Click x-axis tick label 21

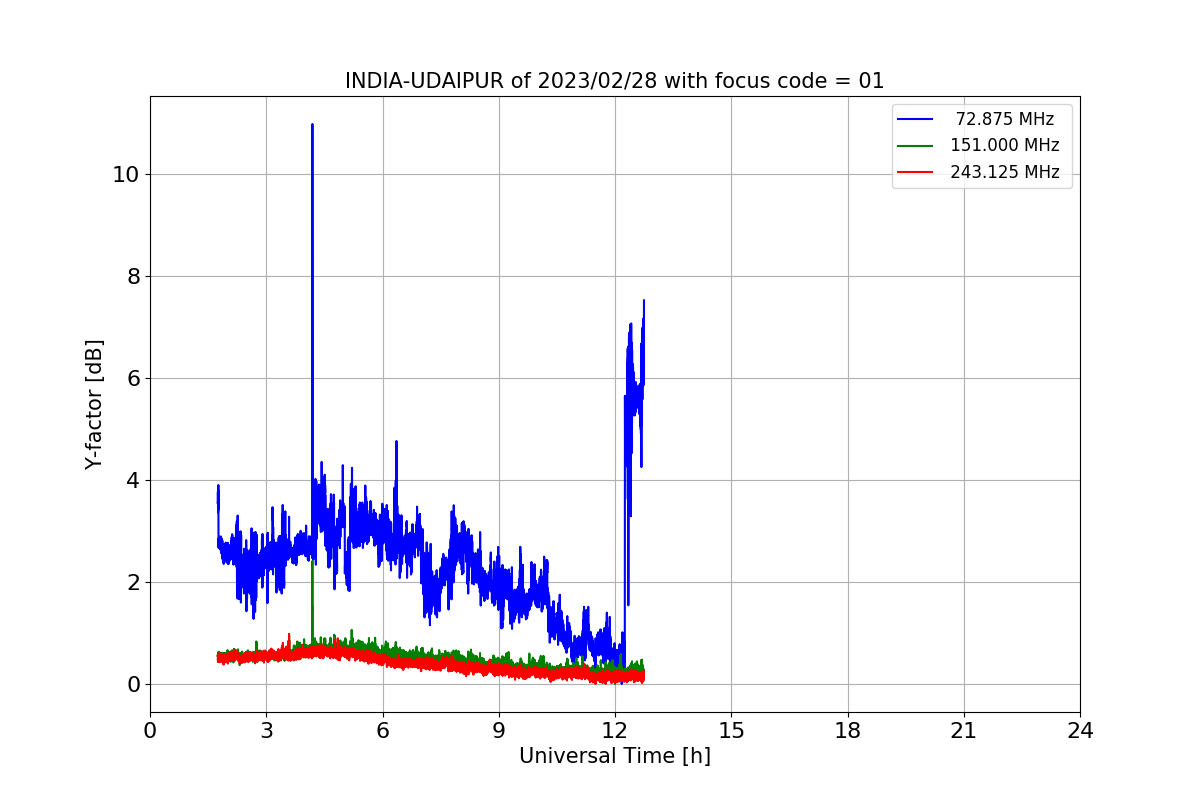click(x=963, y=731)
